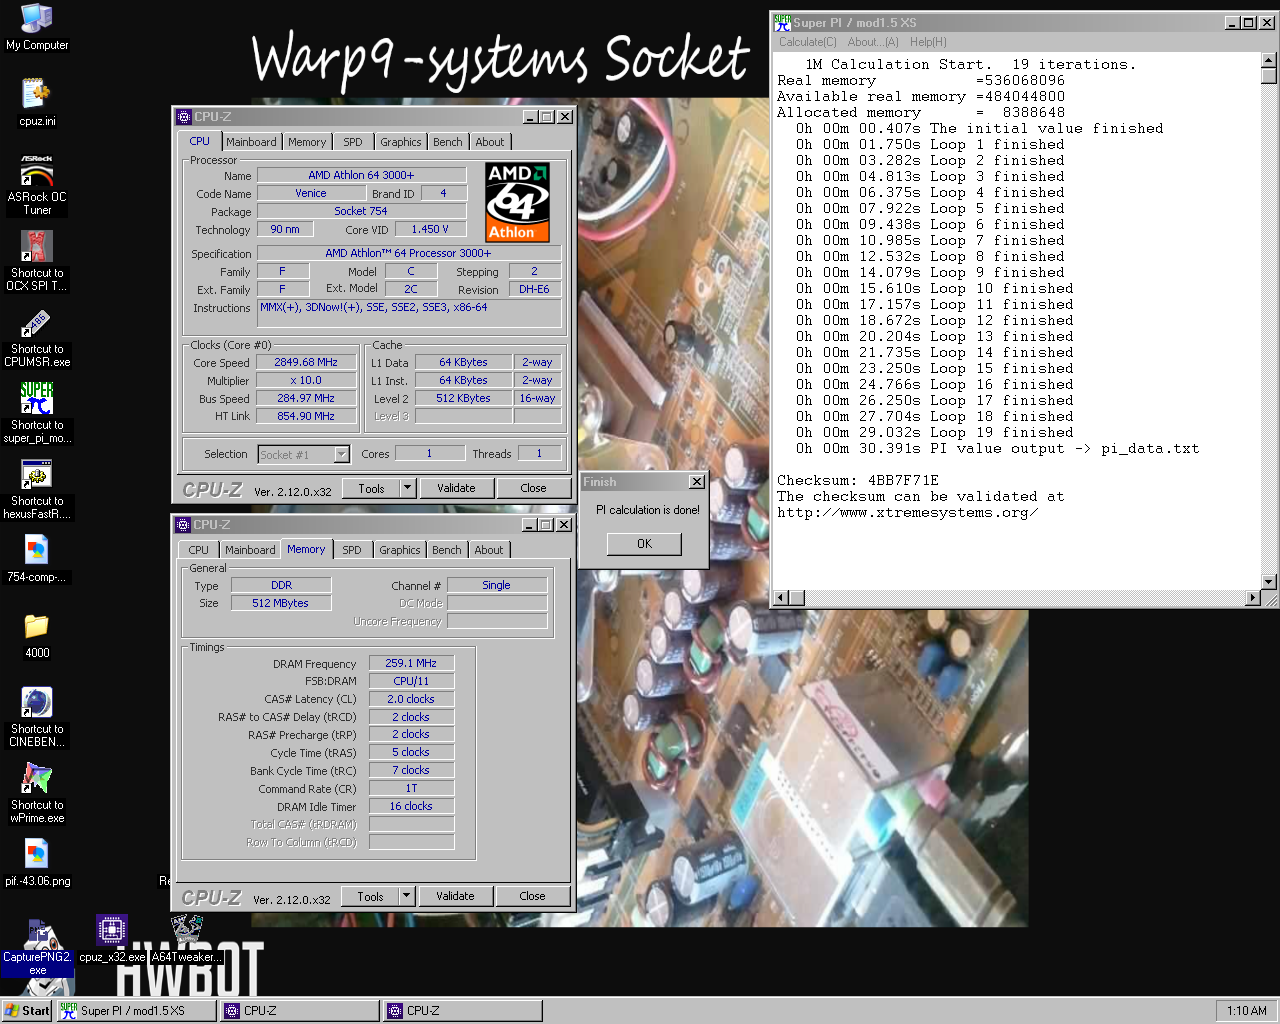Click the Super PI title bar icon
1280x1024 pixels.
782,22
